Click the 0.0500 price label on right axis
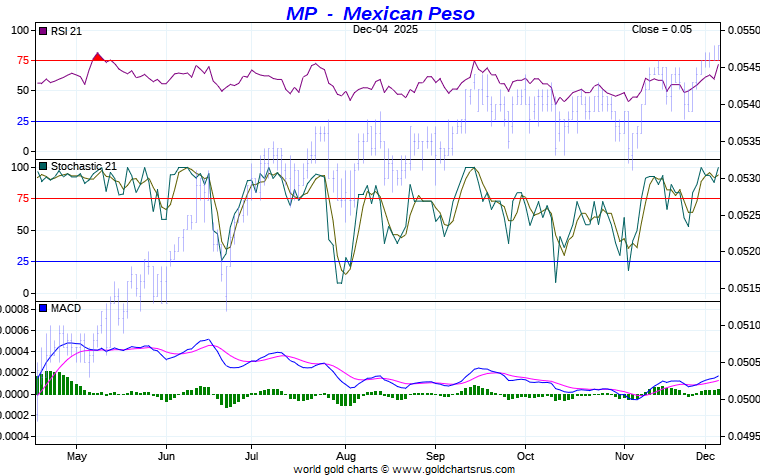This screenshot has width=760, height=475. click(744, 399)
